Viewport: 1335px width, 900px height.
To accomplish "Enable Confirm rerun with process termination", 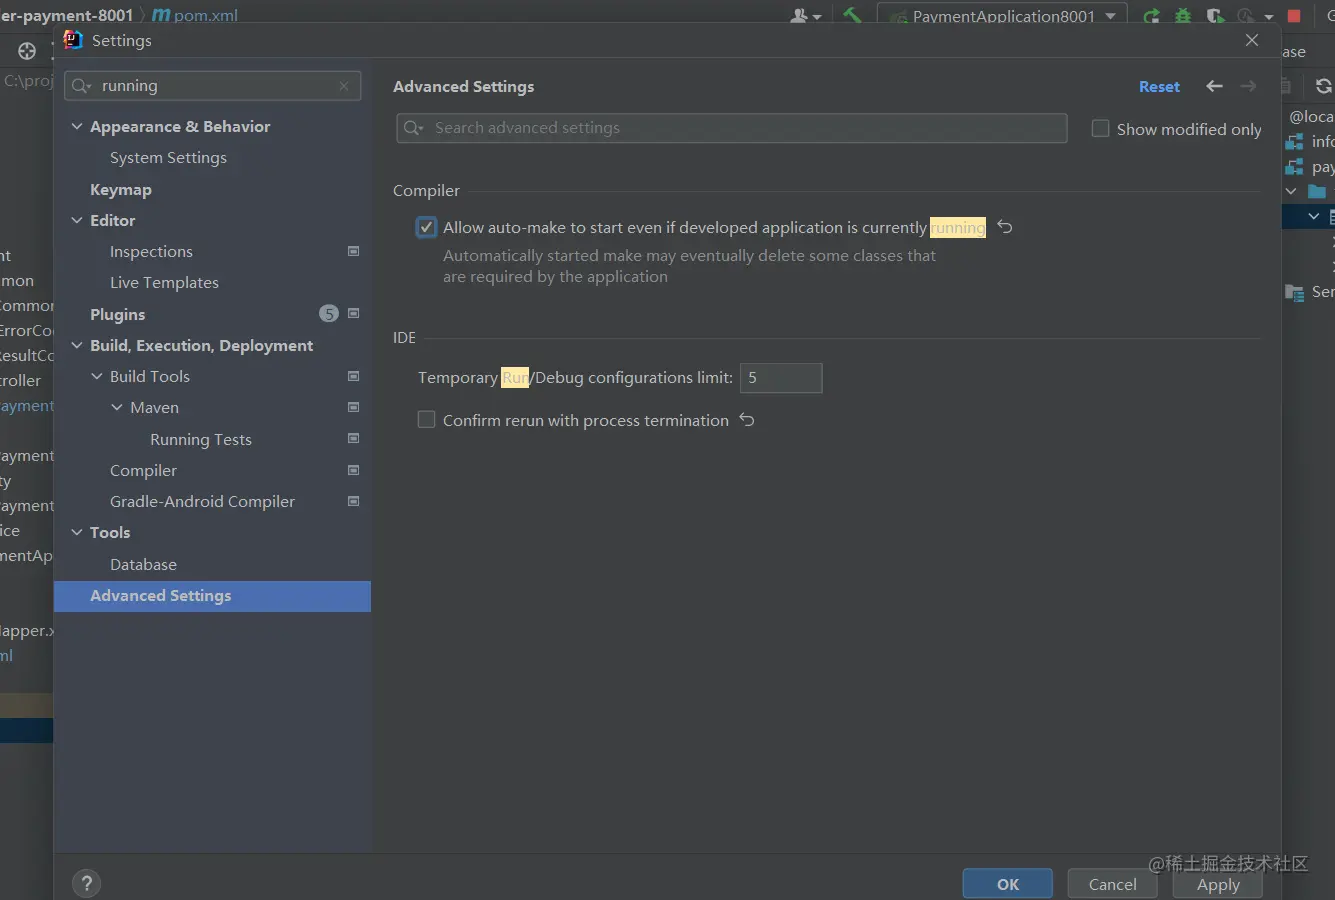I will pos(427,420).
